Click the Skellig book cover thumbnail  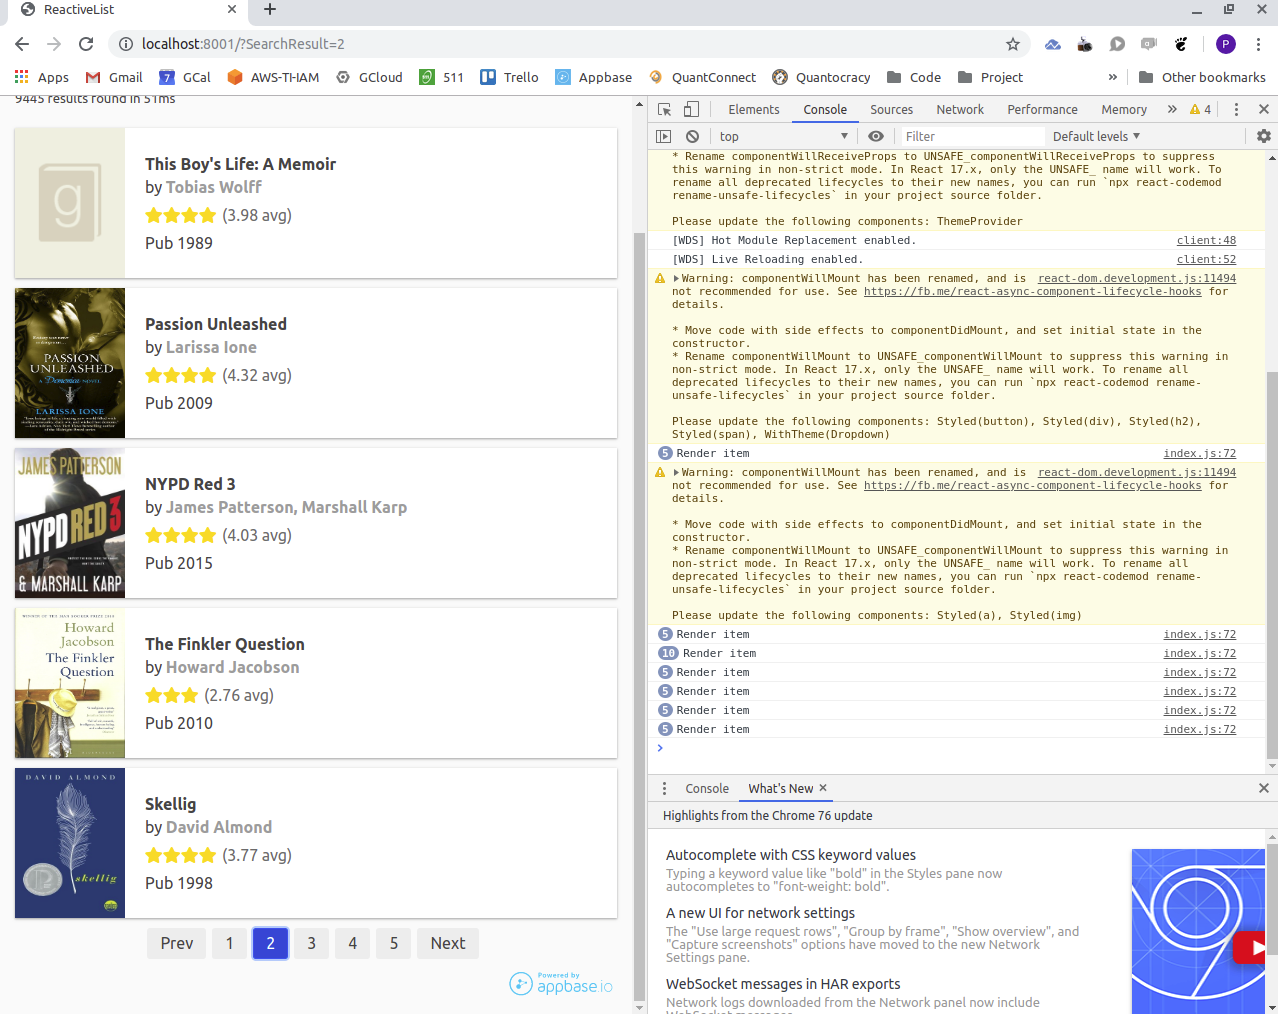pyautogui.click(x=70, y=843)
